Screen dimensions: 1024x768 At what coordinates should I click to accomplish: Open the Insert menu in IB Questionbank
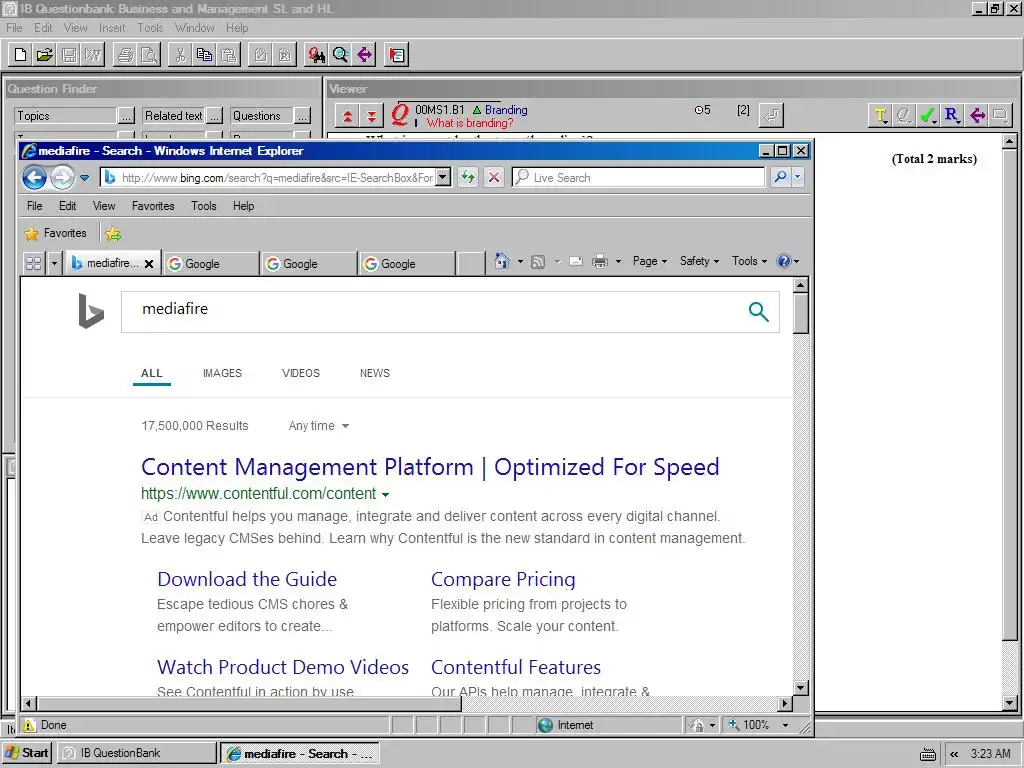click(112, 27)
